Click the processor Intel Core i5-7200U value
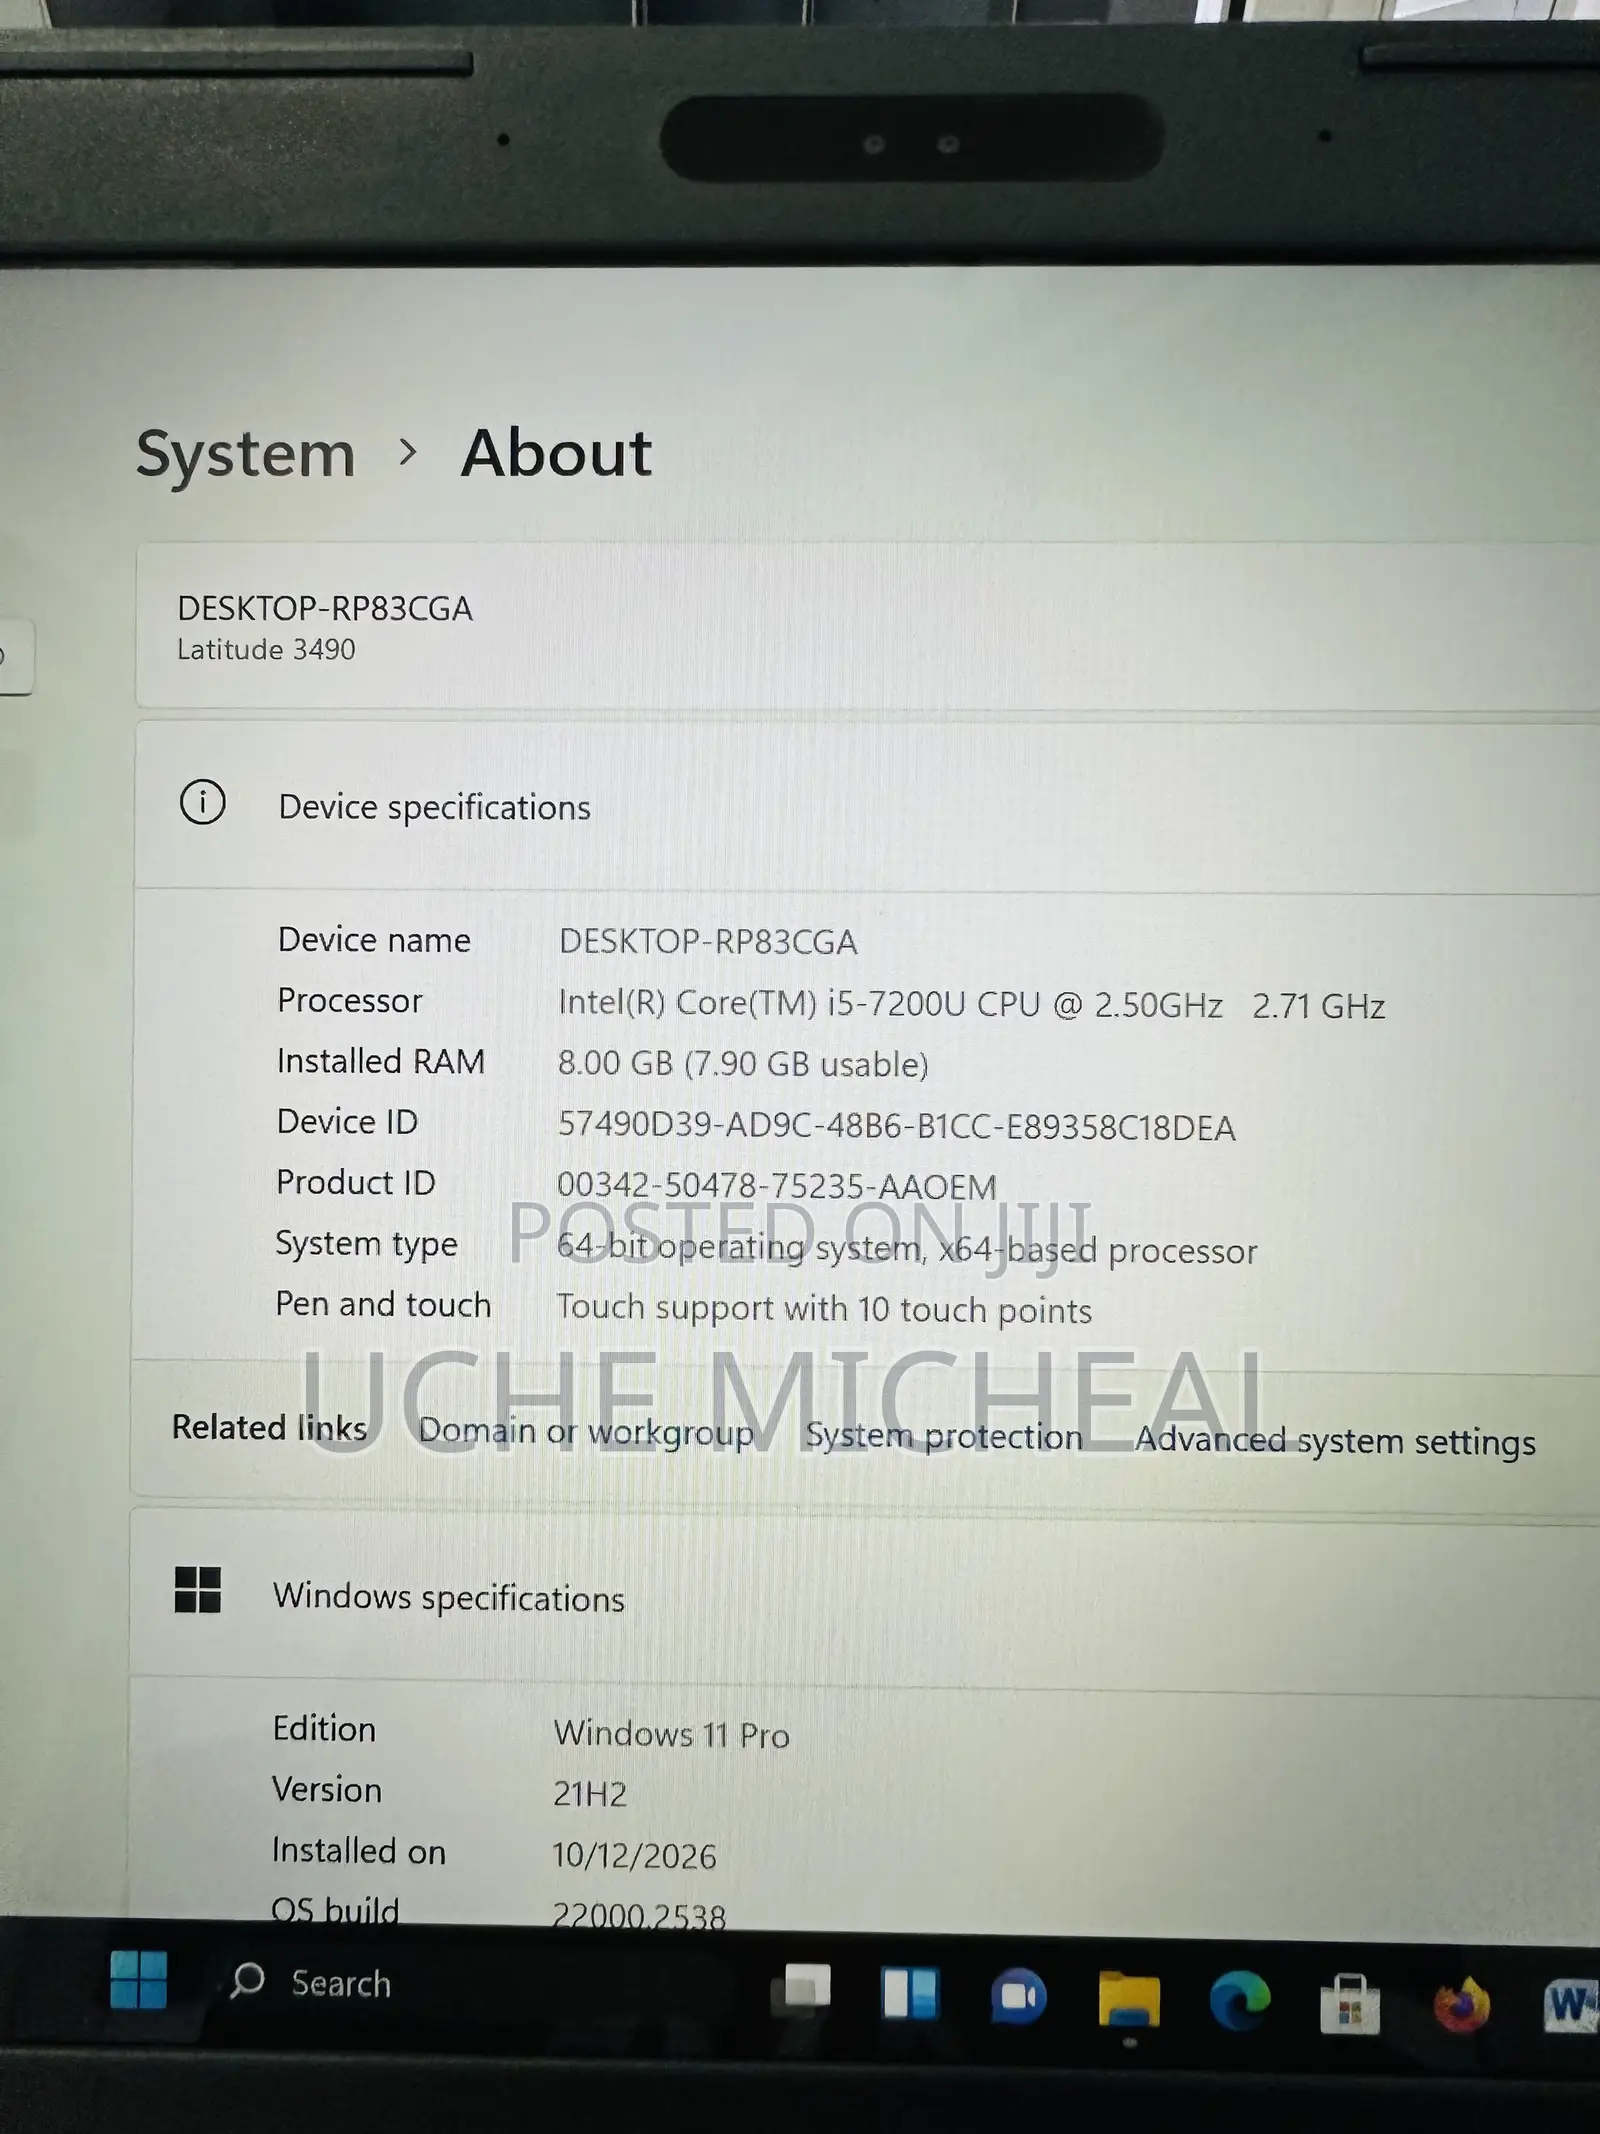Viewport: 1600px width, 2134px height. click(971, 1004)
